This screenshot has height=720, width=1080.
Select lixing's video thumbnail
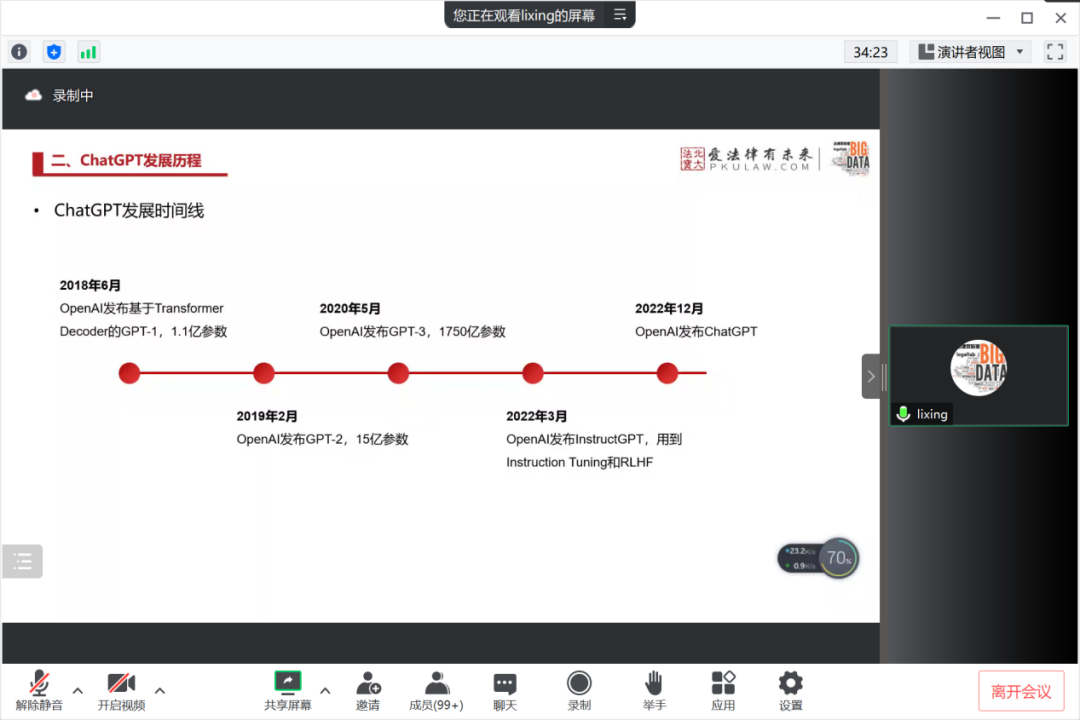(x=979, y=376)
